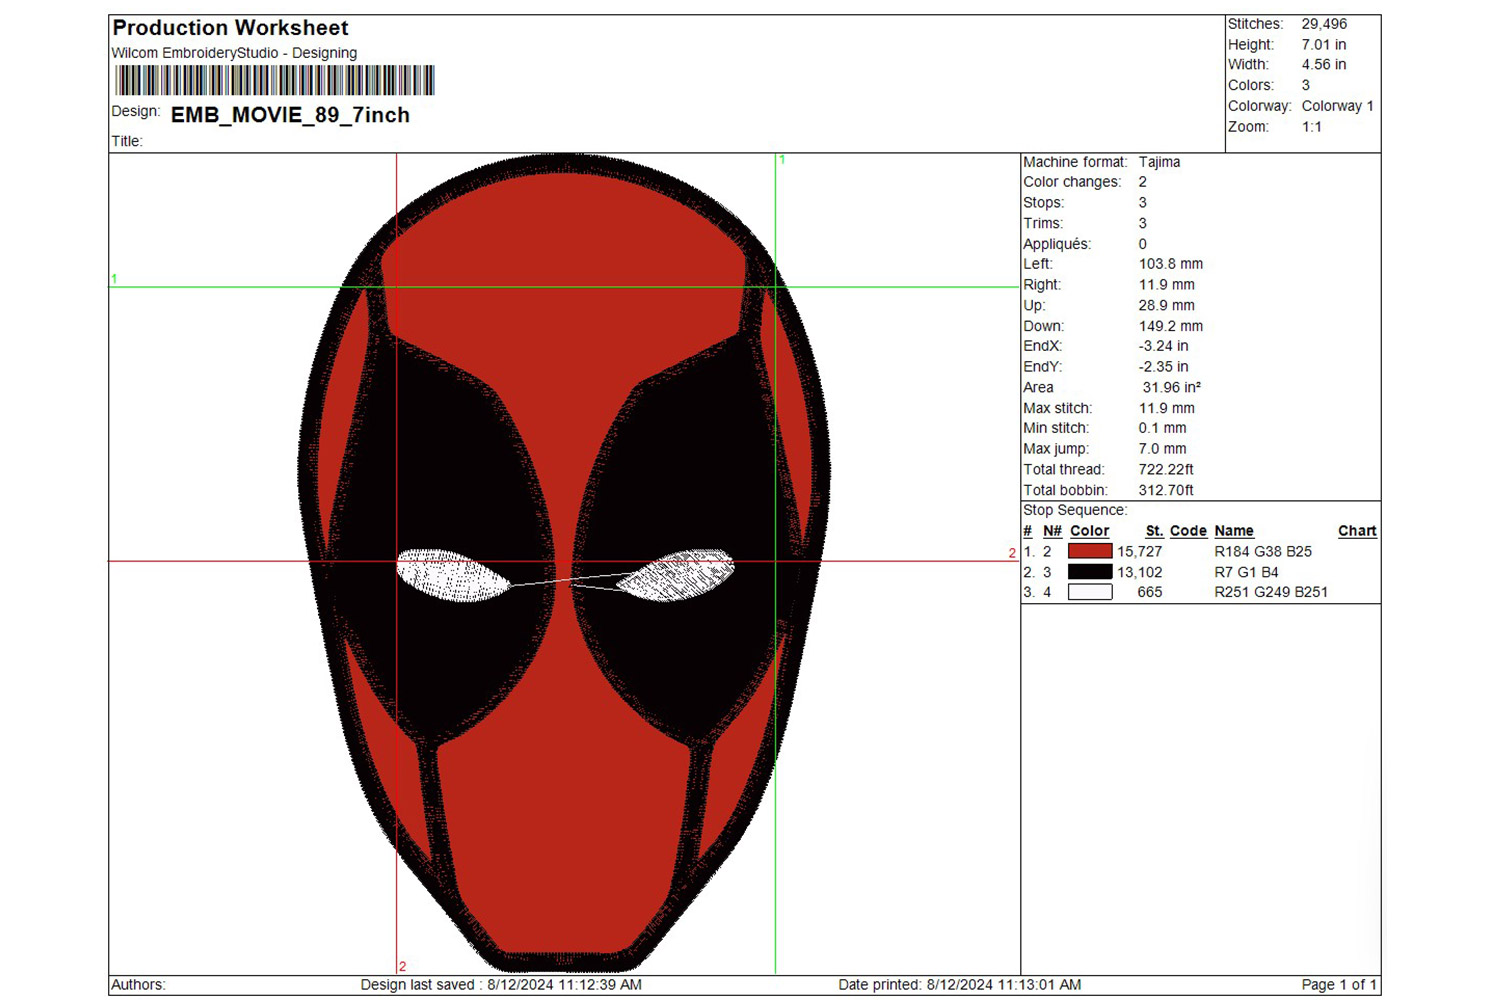Click the 'Stops:' label

pyautogui.click(x=1043, y=203)
